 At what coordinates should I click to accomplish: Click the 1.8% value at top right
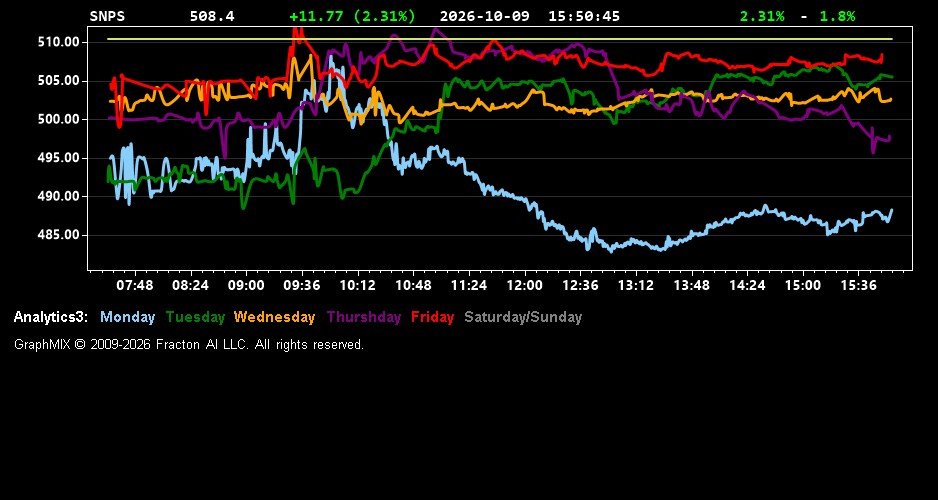[x=837, y=16]
